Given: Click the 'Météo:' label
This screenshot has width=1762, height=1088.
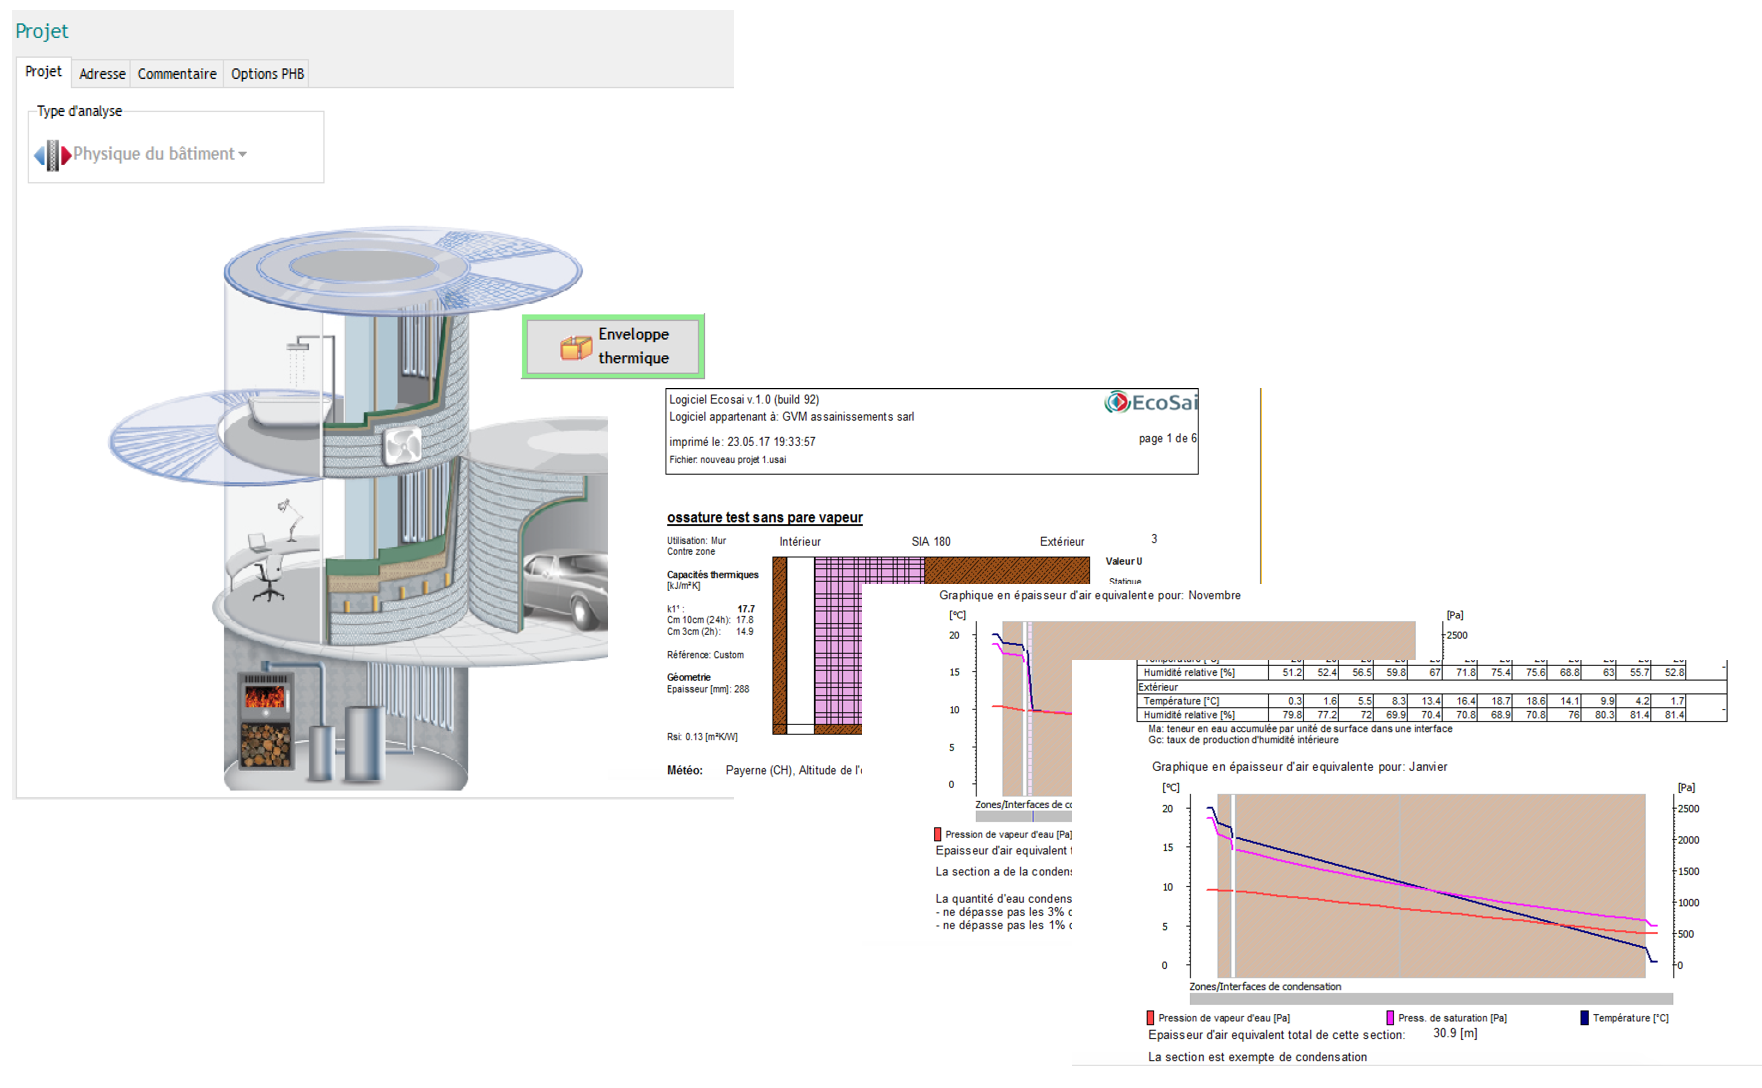Looking at the screenshot, I should [685, 770].
